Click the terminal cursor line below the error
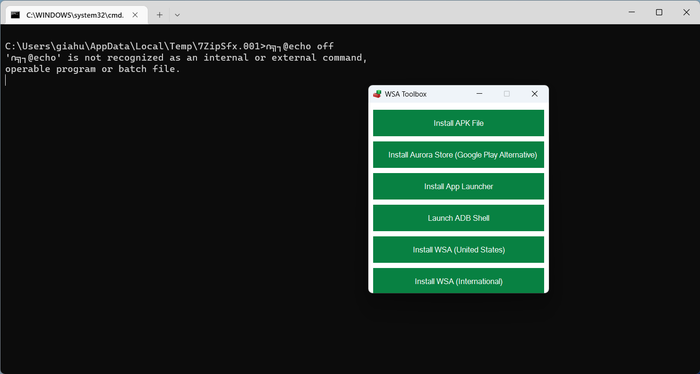This screenshot has height=374, width=700. click(x=6, y=80)
